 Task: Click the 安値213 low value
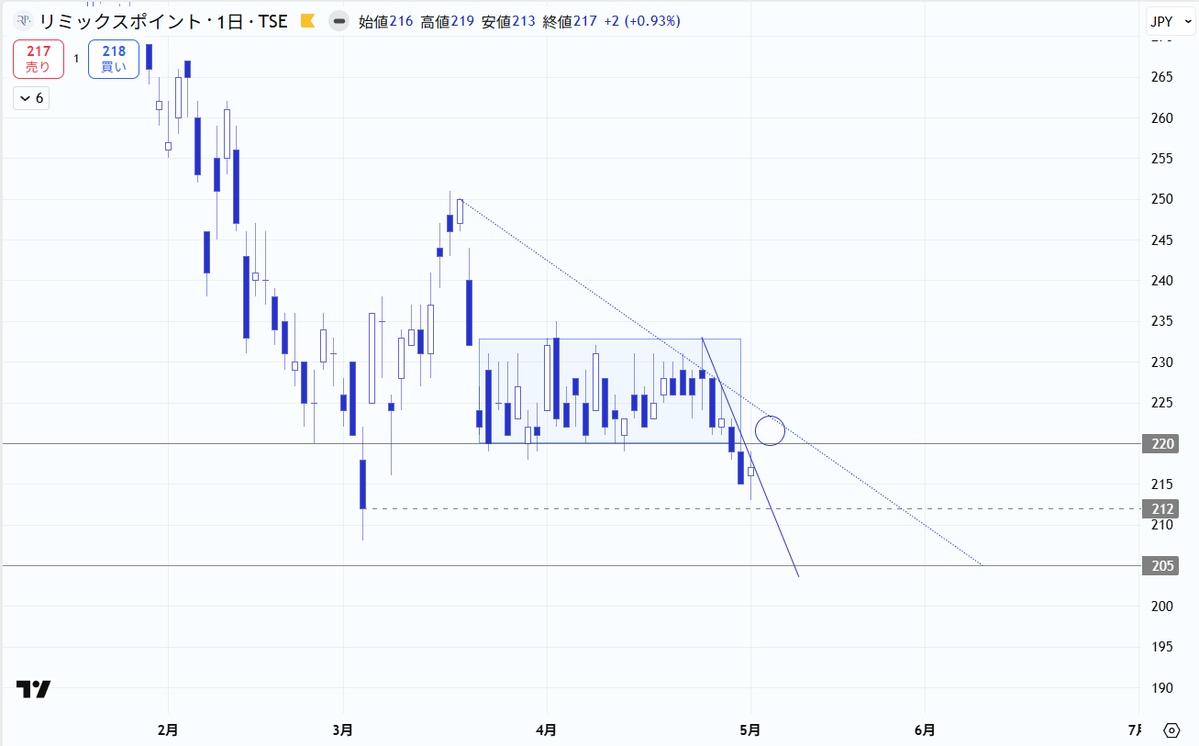509,21
